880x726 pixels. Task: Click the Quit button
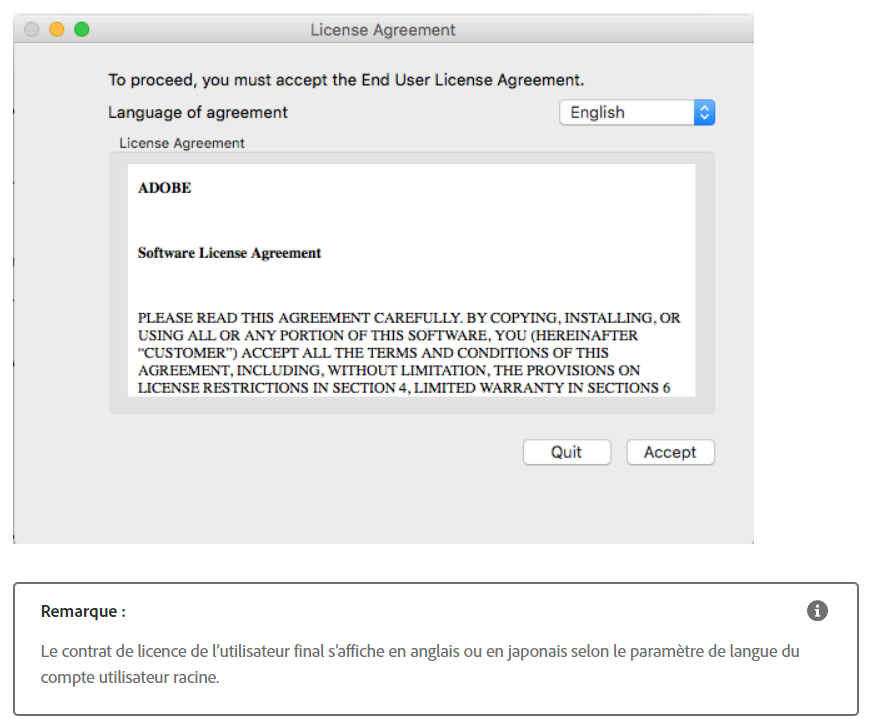[567, 452]
